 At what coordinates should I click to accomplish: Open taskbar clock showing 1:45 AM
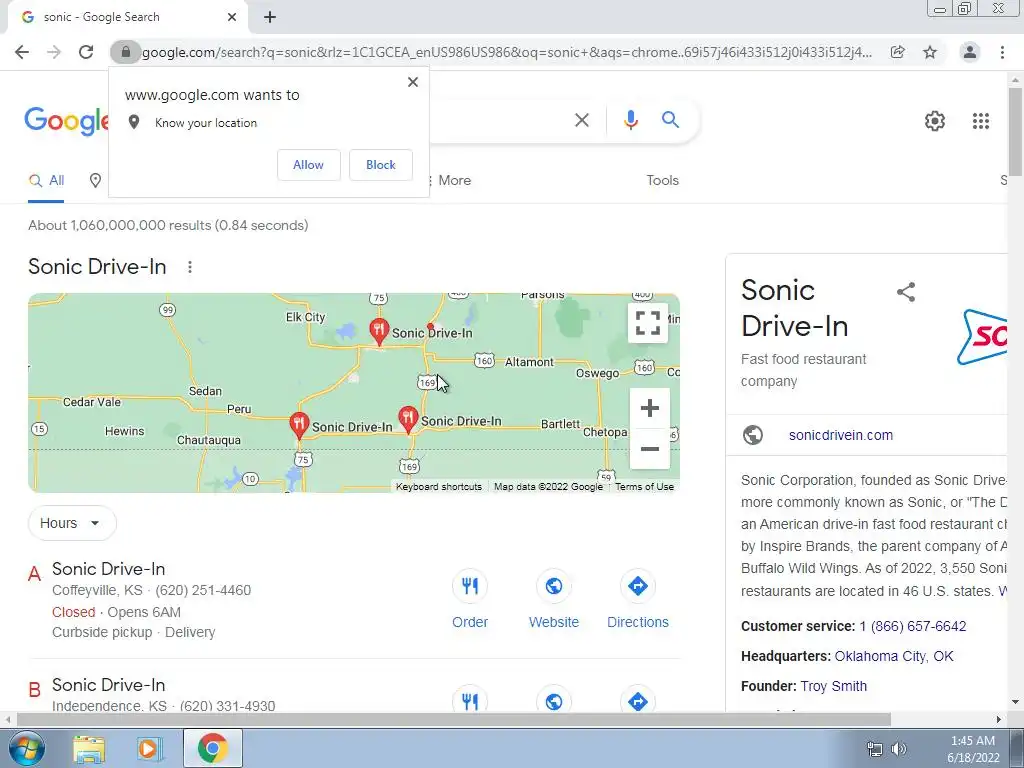pyautogui.click(x=973, y=749)
